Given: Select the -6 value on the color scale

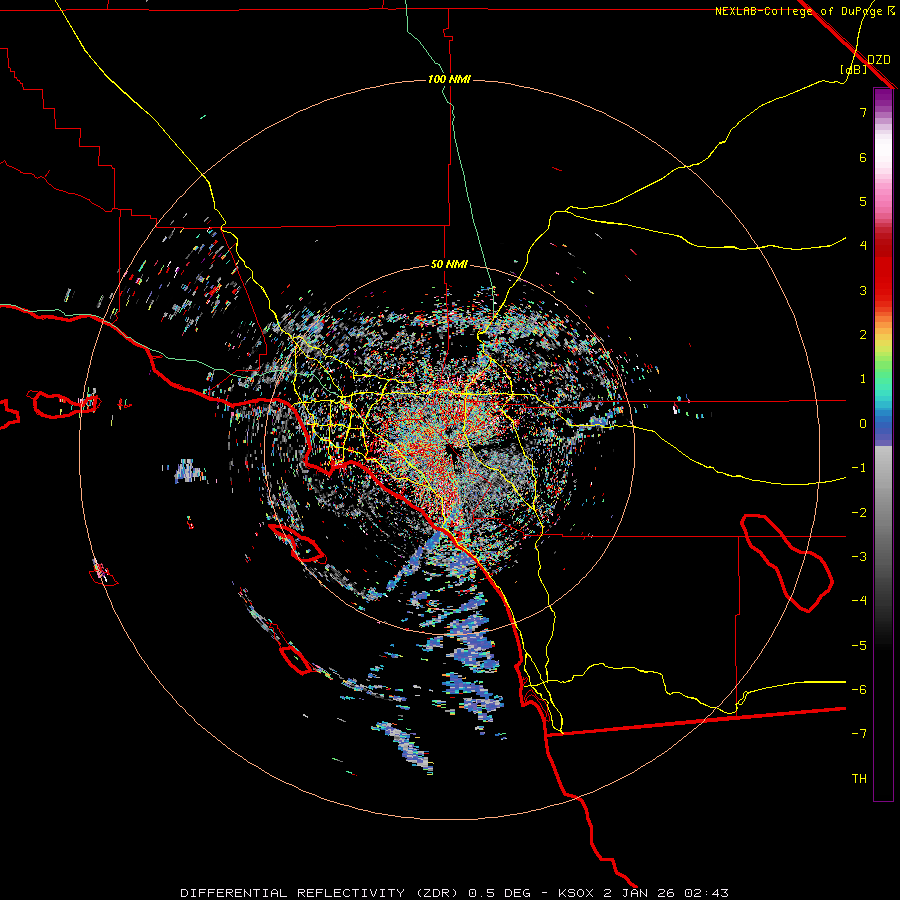Looking at the screenshot, I should (859, 690).
